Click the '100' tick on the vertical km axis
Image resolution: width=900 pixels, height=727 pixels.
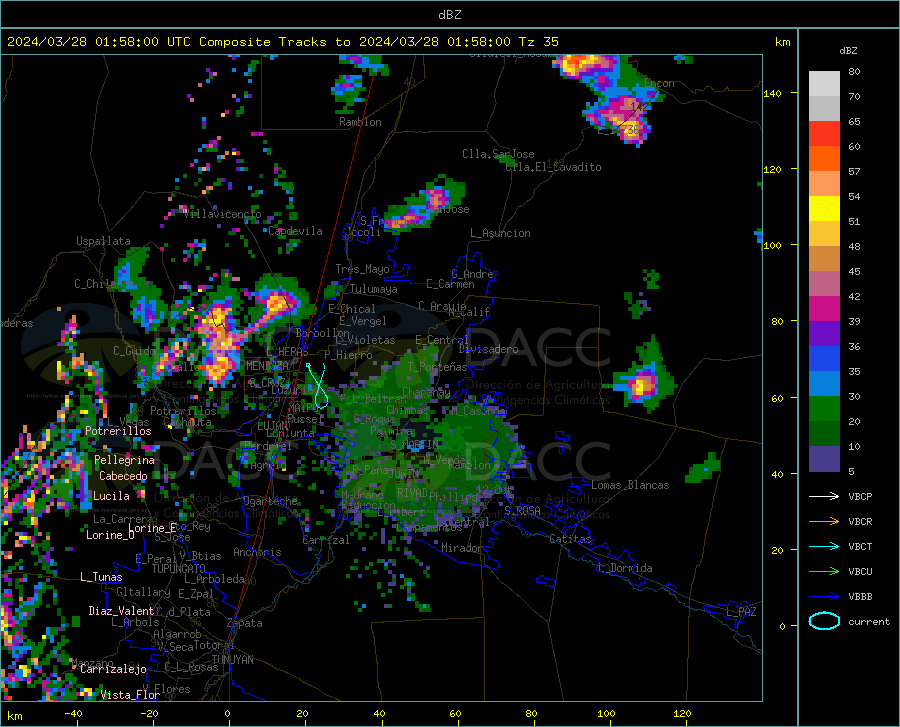(772, 245)
